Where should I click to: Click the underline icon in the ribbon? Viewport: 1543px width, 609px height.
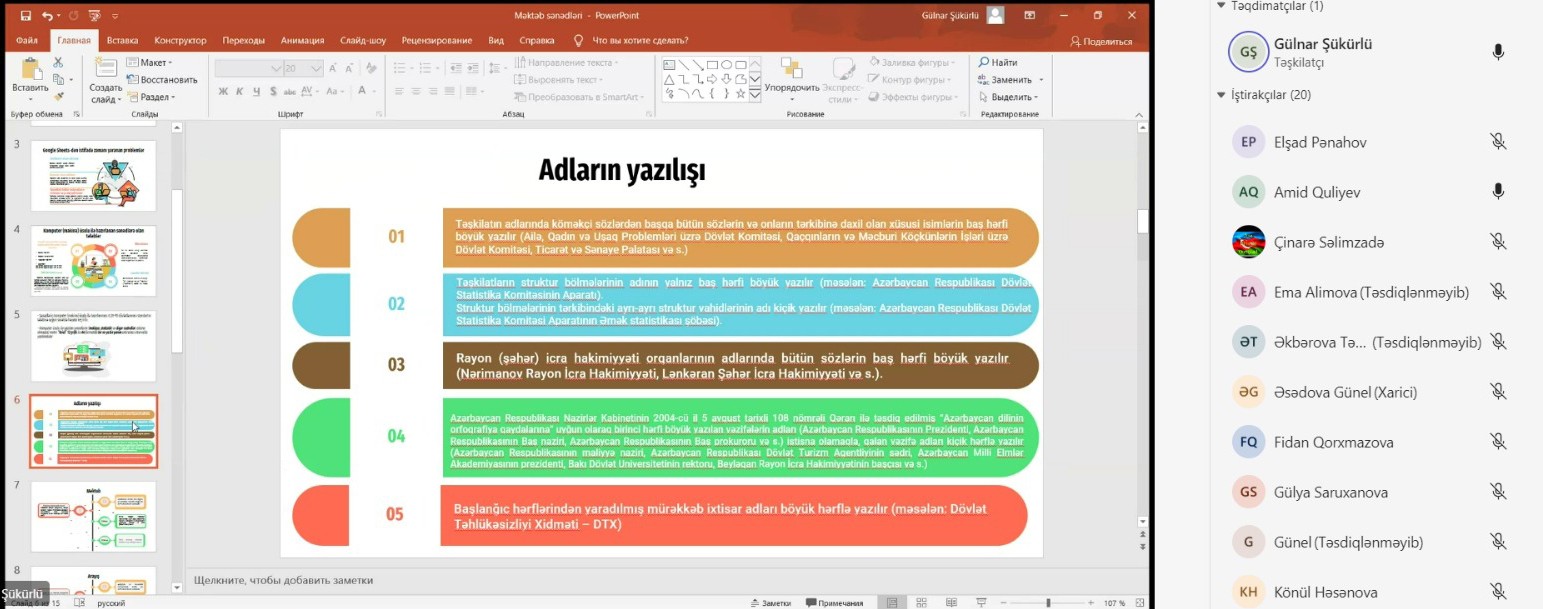(255, 90)
